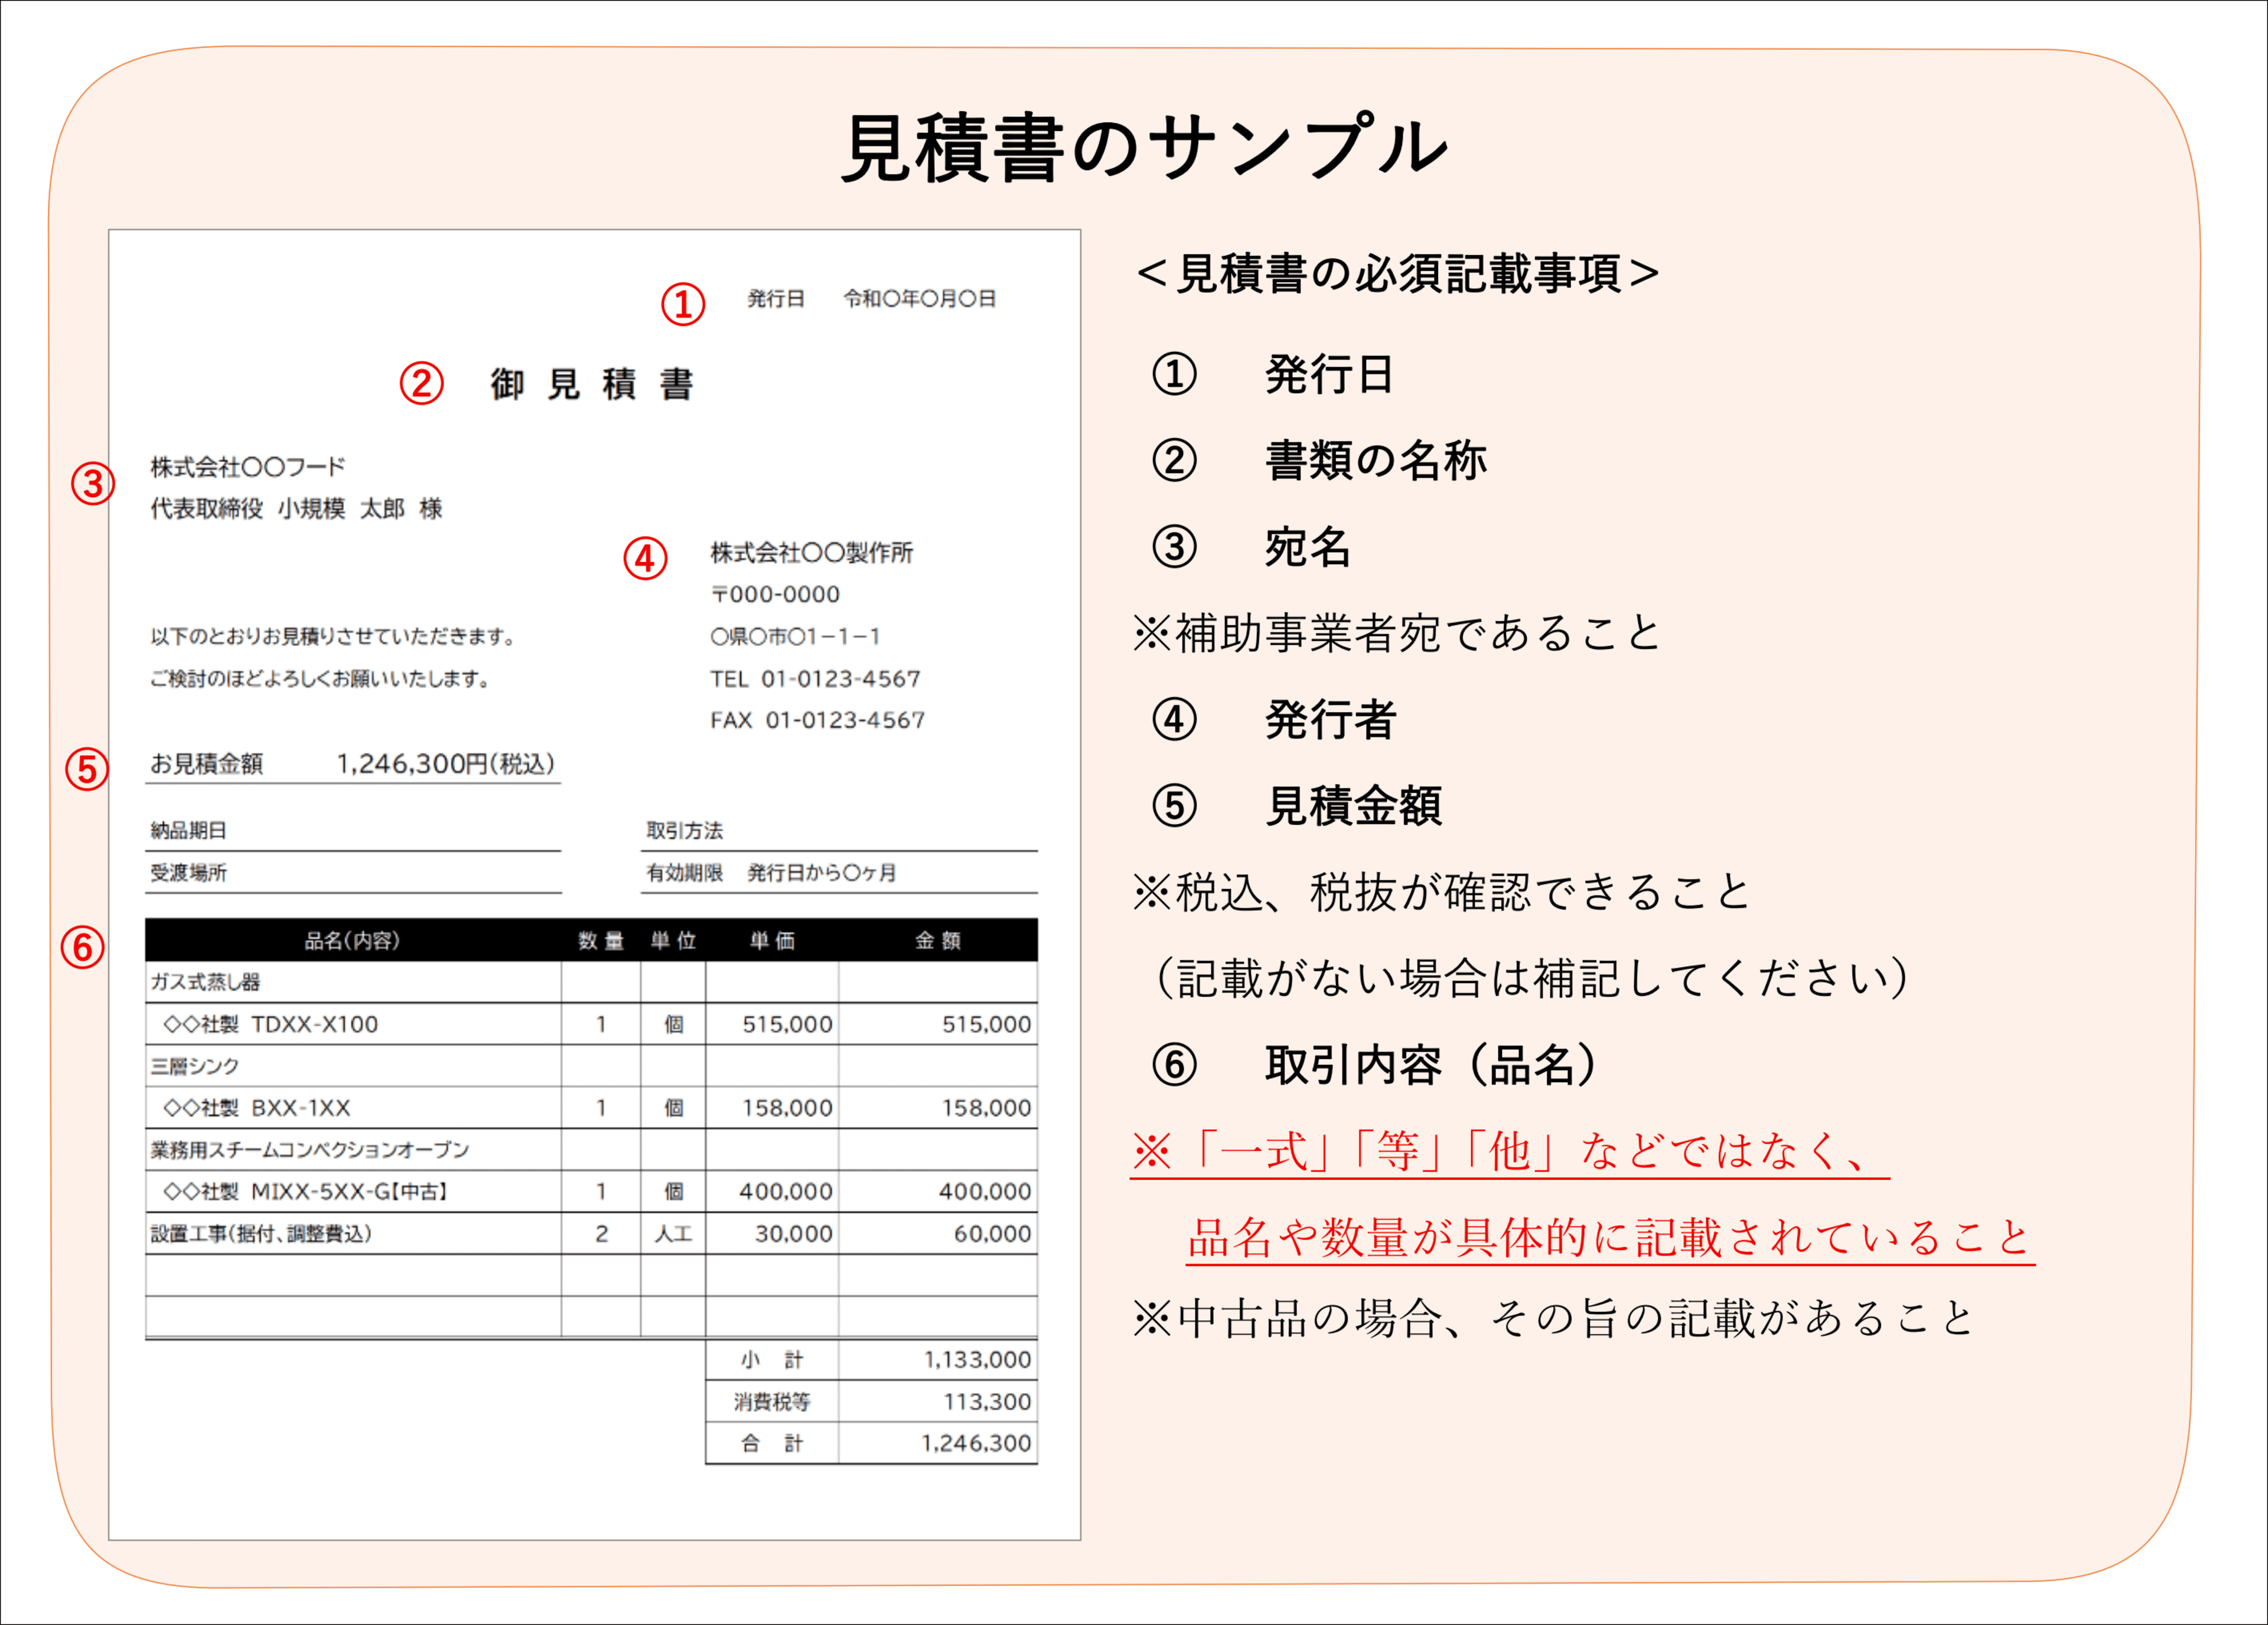Click list item '見積金額' on right
This screenshot has width=2268, height=1625.
tap(1353, 806)
